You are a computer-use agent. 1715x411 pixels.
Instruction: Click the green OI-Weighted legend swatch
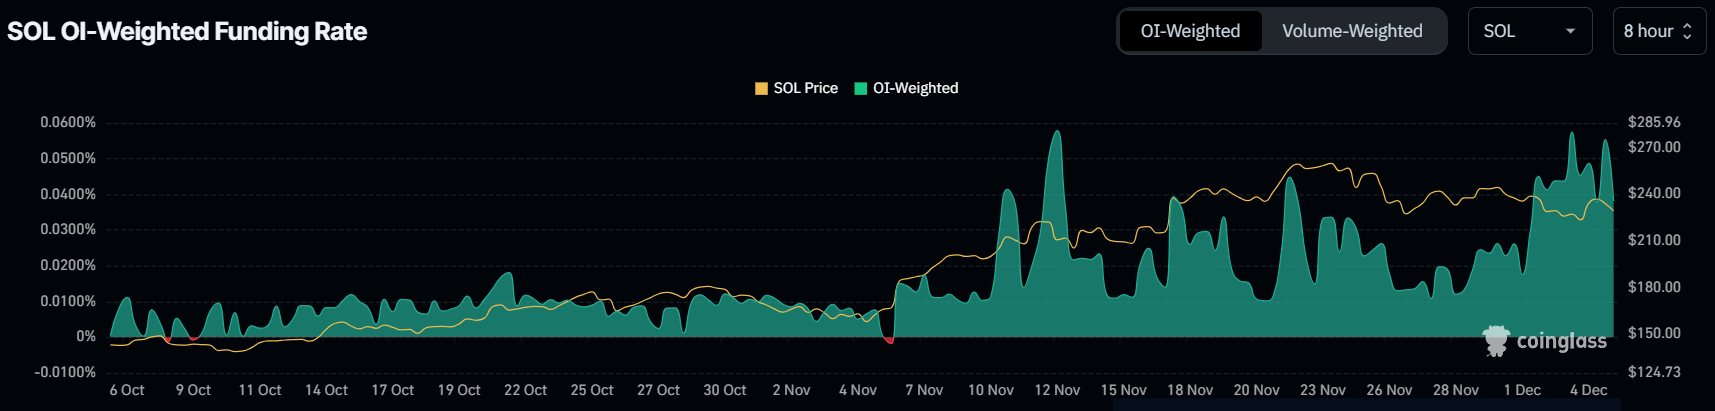click(860, 88)
